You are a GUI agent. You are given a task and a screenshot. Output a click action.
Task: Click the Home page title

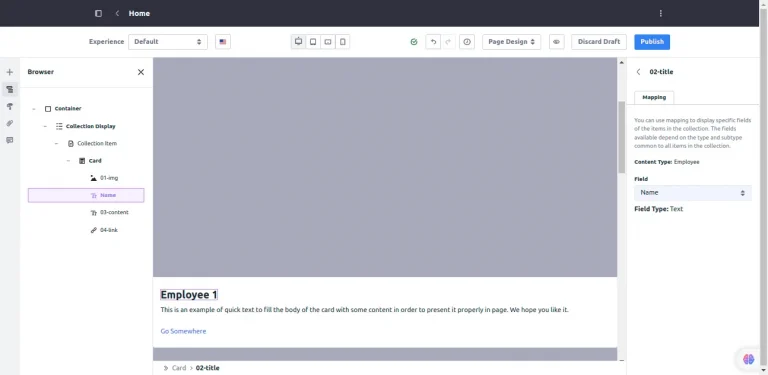point(139,13)
